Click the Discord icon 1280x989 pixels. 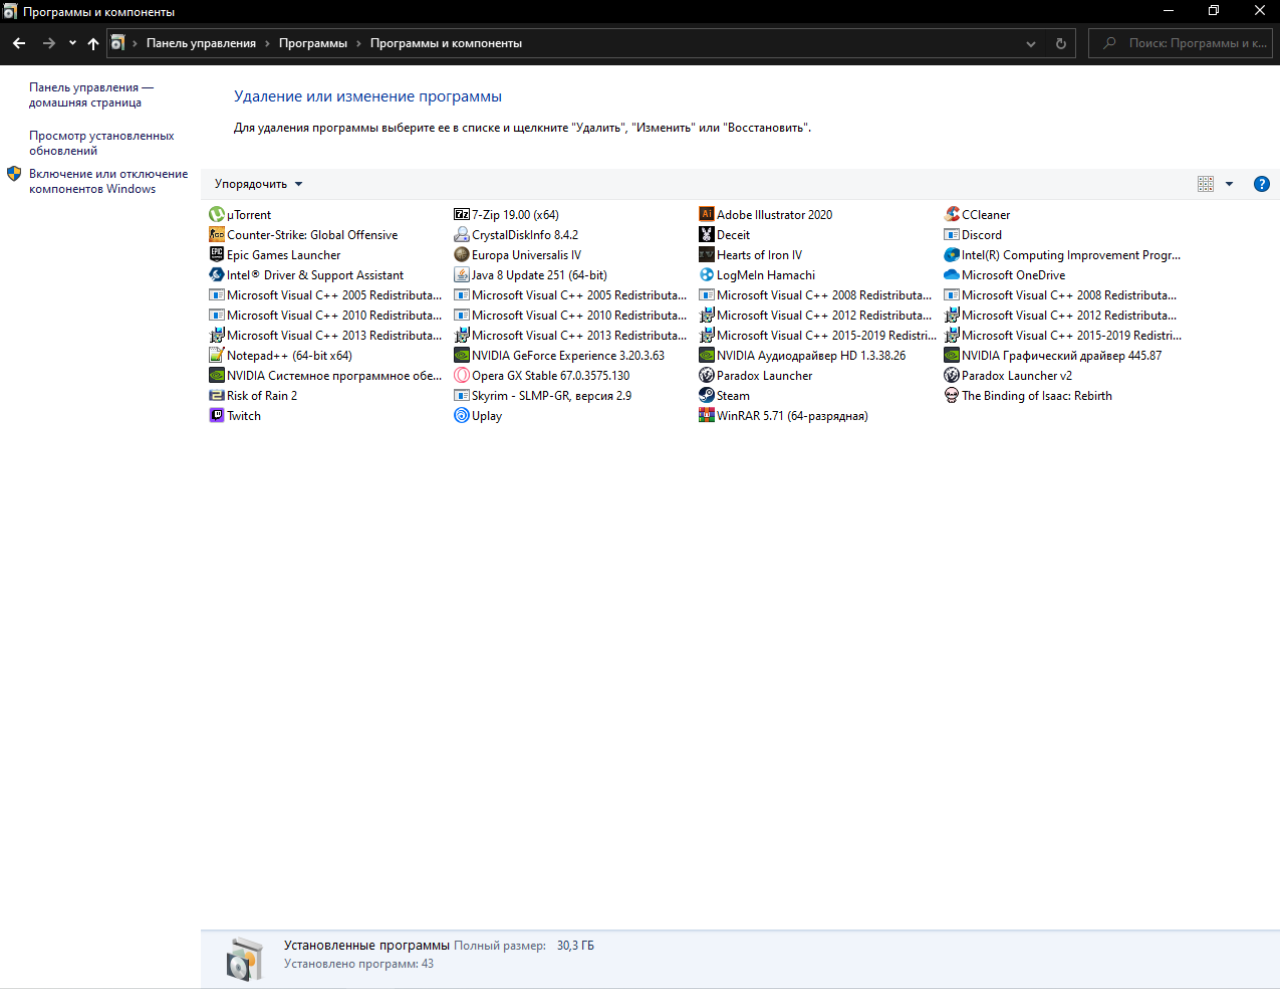[951, 234]
